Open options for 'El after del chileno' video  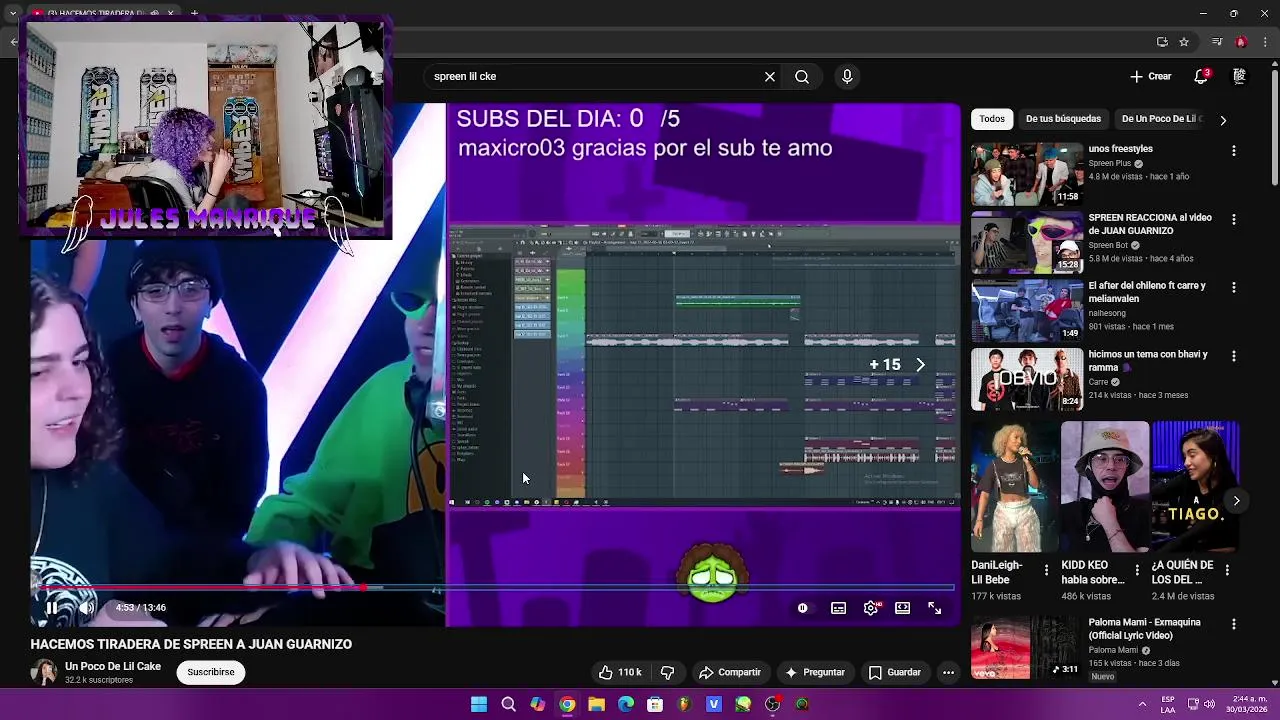click(1233, 287)
